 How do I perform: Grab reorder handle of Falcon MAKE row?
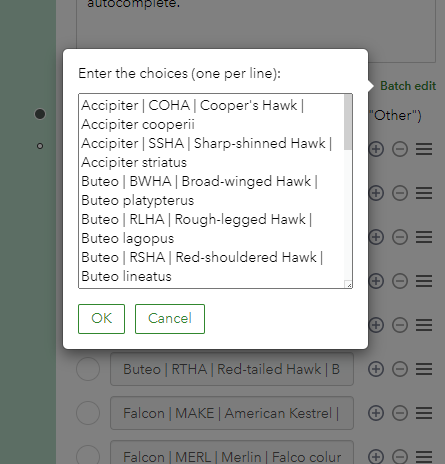point(424,413)
